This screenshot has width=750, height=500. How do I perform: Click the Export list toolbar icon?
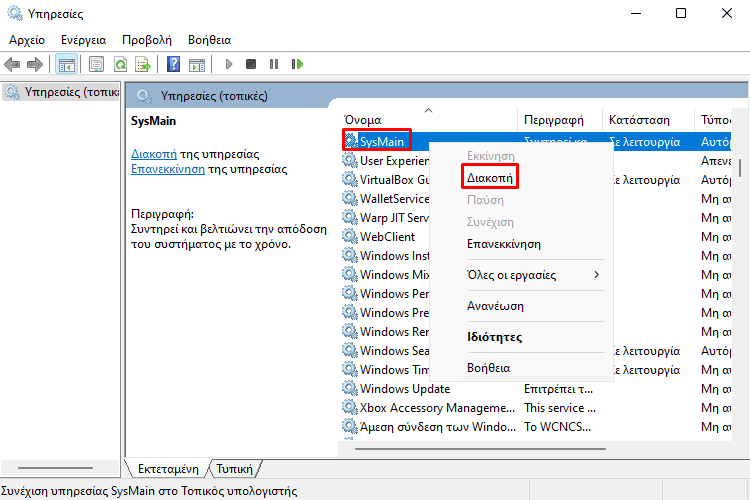pos(143,64)
